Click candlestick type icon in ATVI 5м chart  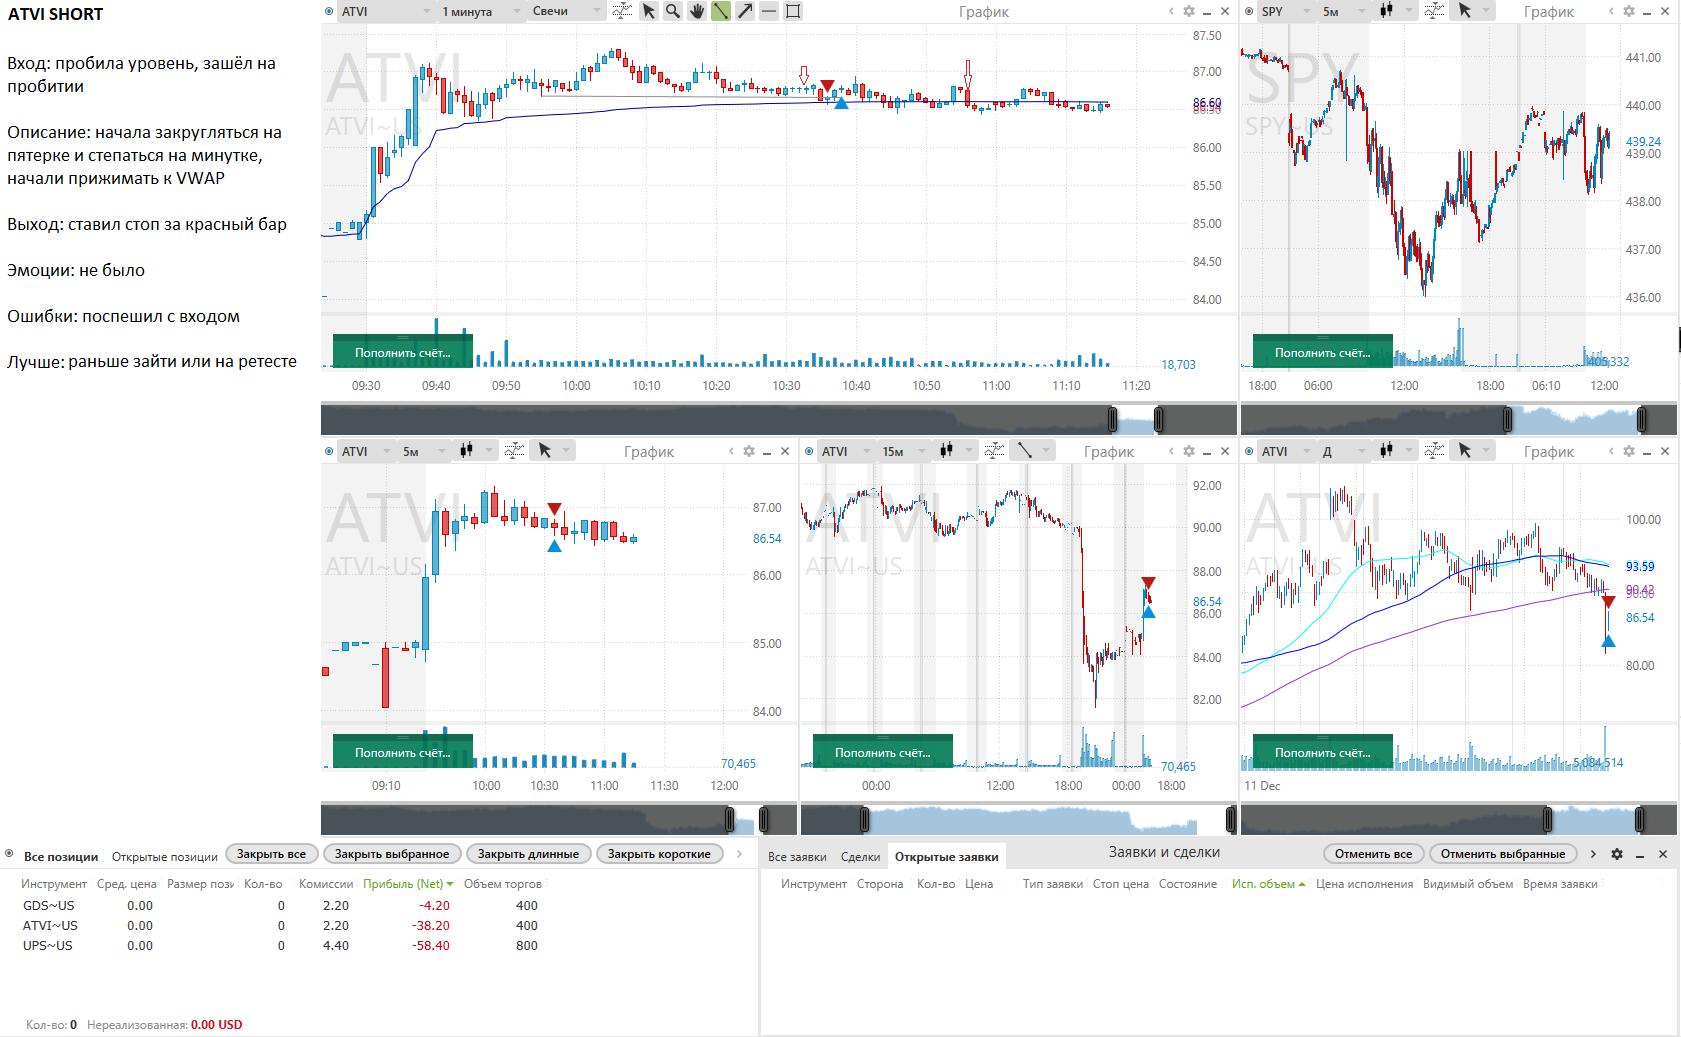click(x=466, y=451)
